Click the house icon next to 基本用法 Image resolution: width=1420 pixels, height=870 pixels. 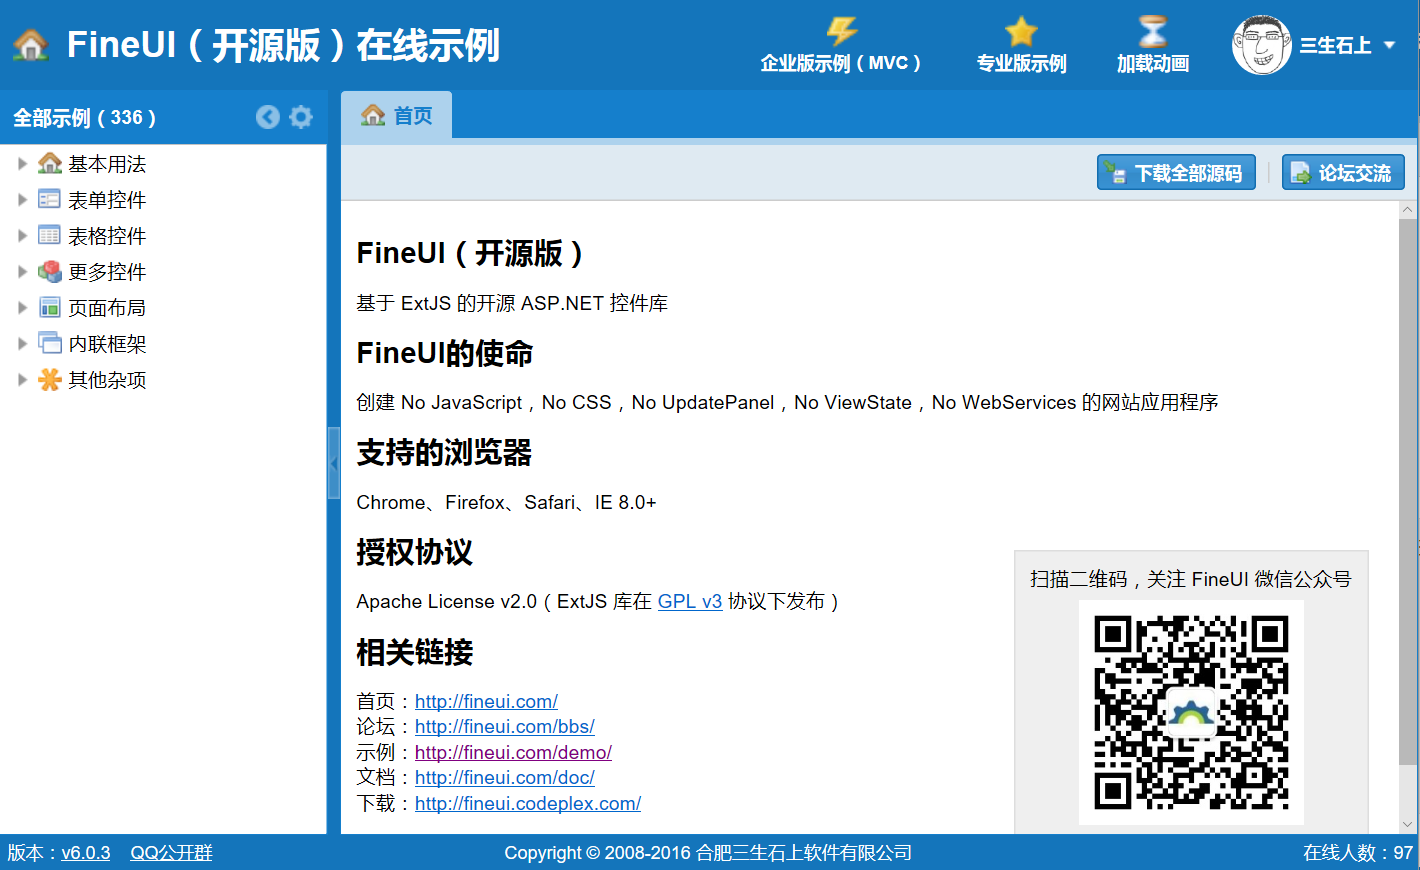click(x=50, y=163)
